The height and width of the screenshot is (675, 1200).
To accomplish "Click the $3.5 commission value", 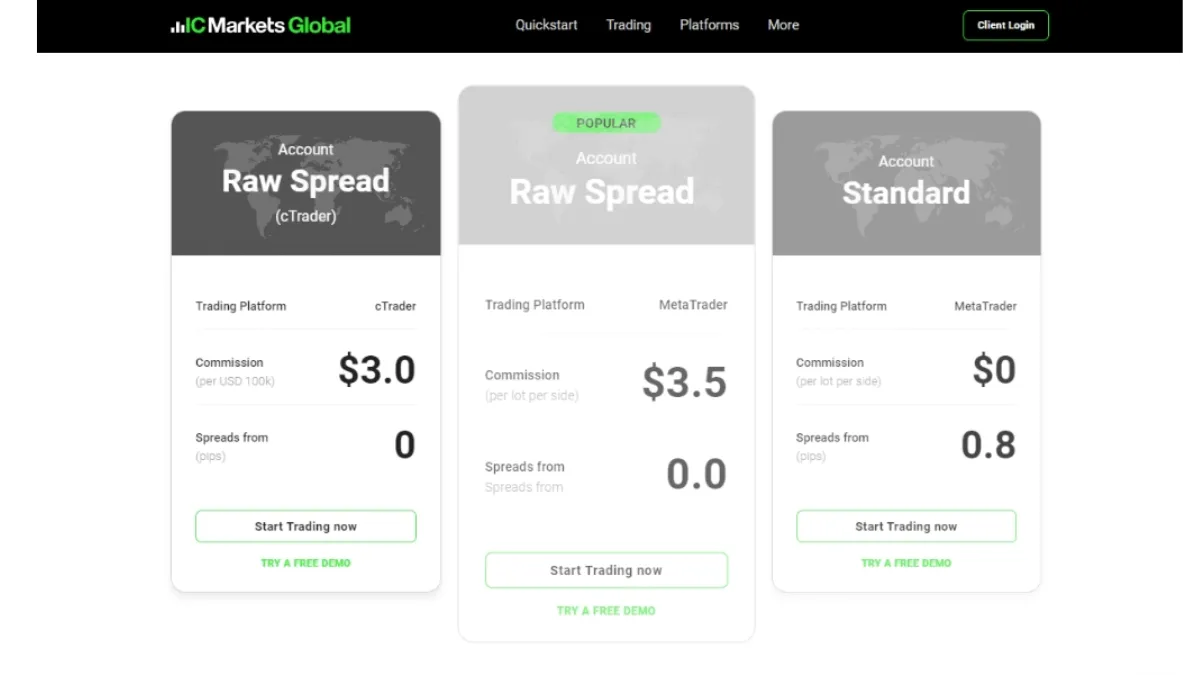I will (684, 382).
